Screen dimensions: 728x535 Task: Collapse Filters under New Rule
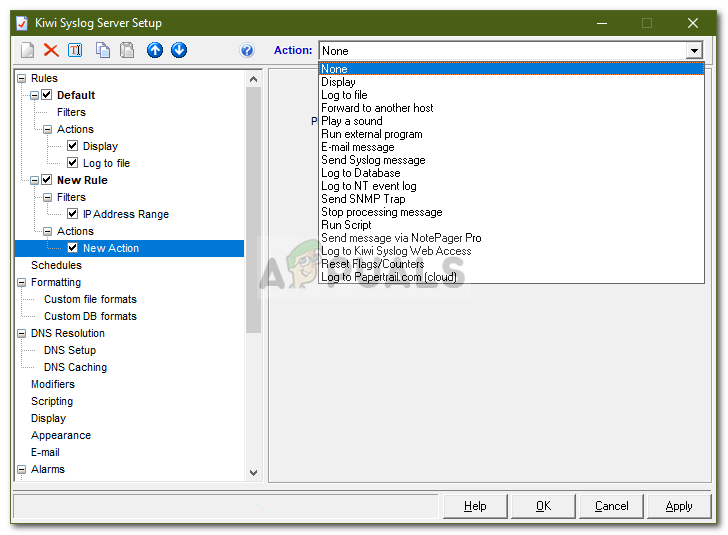pyautogui.click(x=47, y=197)
